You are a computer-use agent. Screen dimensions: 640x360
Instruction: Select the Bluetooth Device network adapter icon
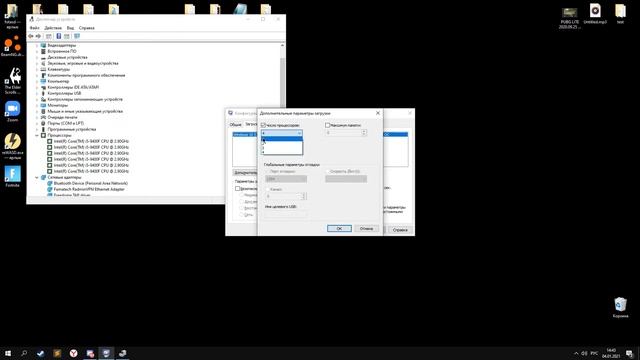(50, 183)
